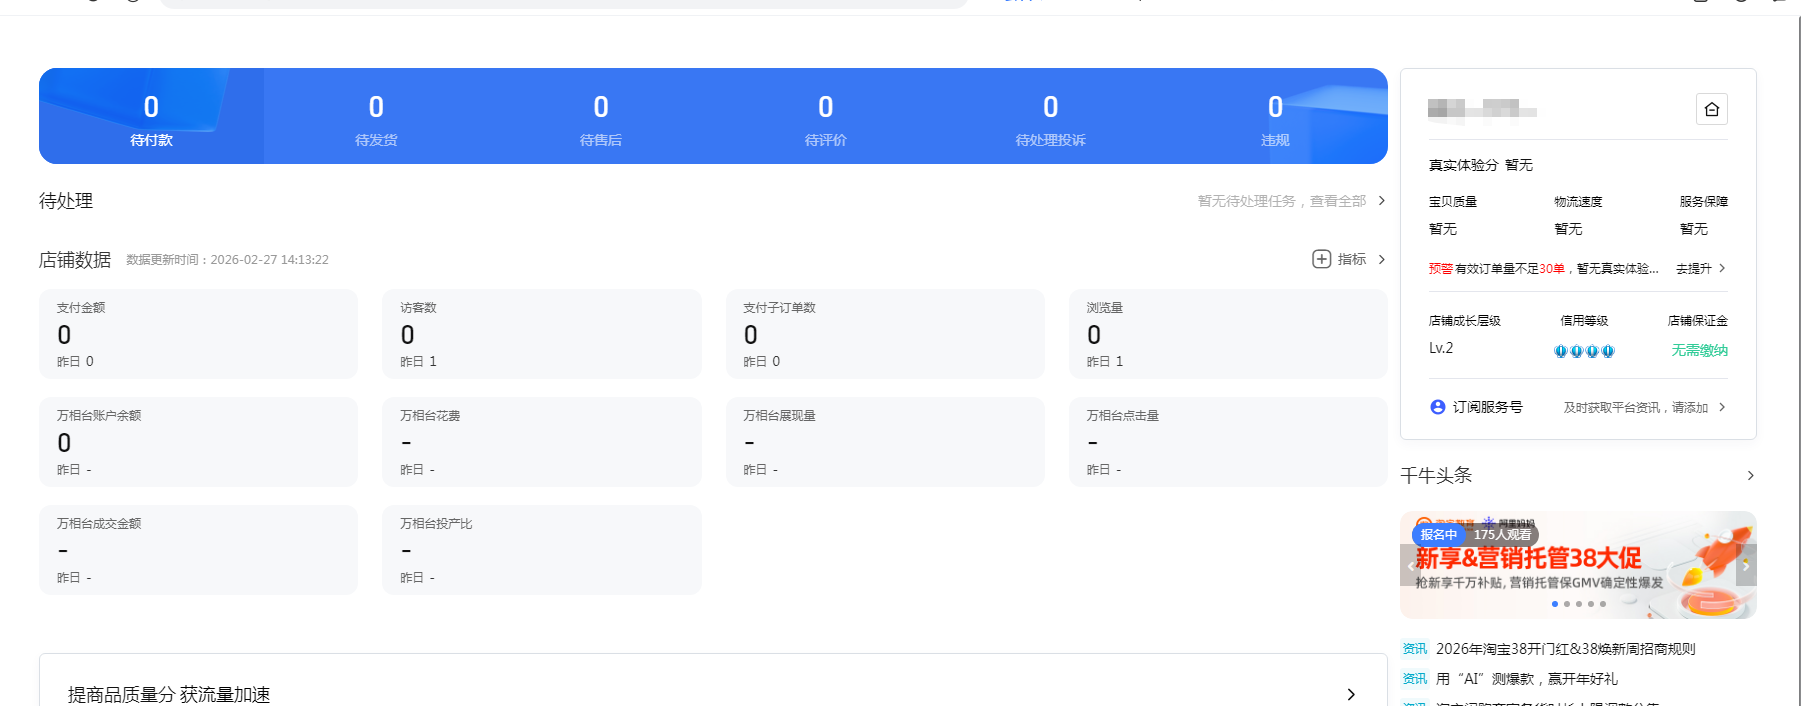Open the 新享&营销托管38大促 banner

1578,565
